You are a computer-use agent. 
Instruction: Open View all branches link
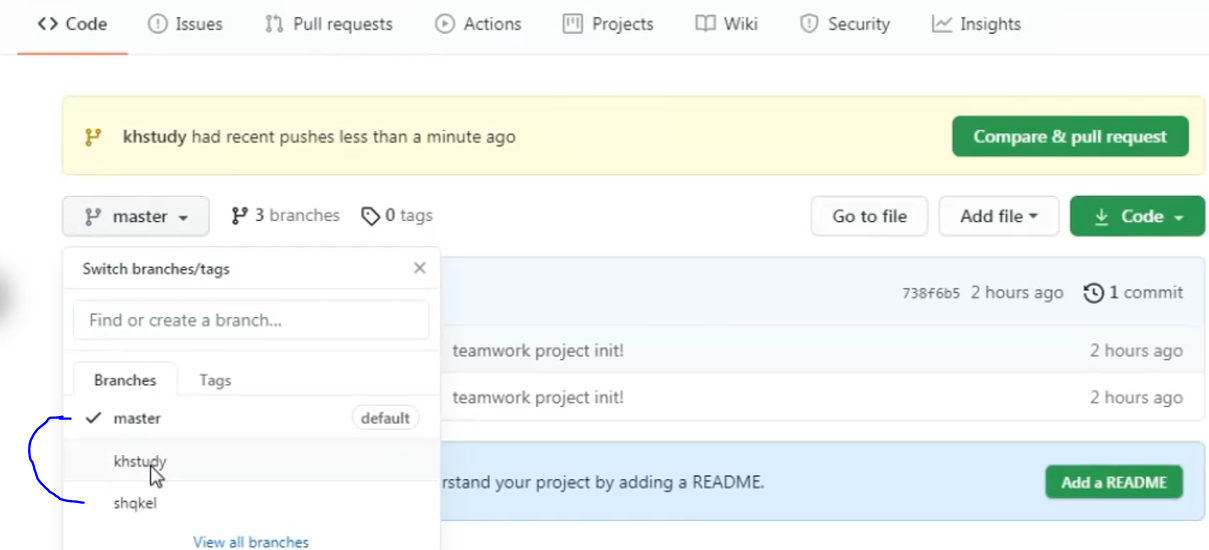pos(251,542)
